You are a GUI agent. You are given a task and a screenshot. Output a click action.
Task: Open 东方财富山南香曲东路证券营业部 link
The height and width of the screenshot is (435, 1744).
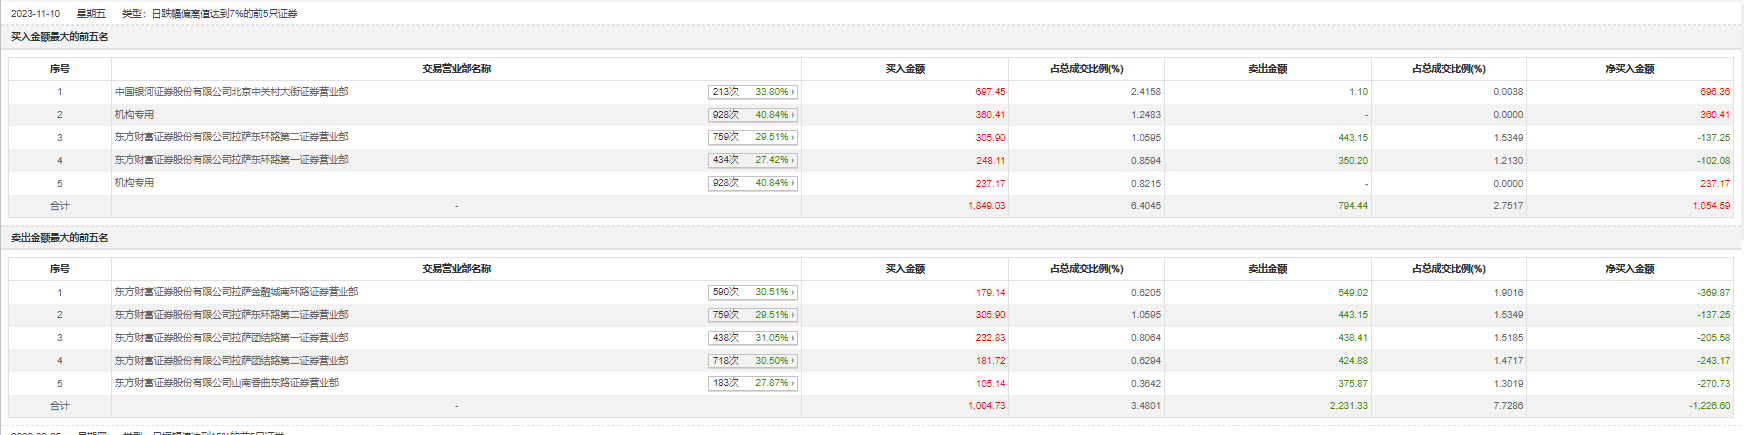pos(226,383)
